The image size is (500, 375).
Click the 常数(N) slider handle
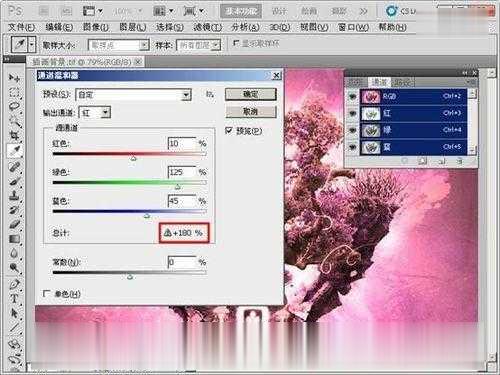130,277
